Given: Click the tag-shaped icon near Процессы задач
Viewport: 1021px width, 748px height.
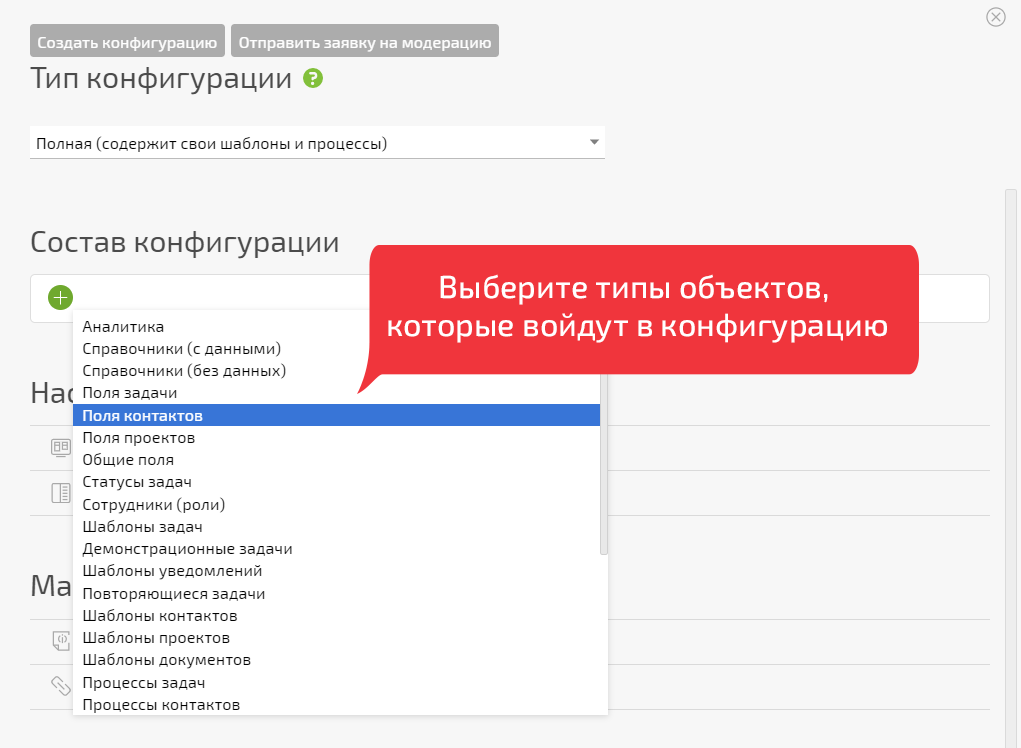Looking at the screenshot, I should click(61, 686).
